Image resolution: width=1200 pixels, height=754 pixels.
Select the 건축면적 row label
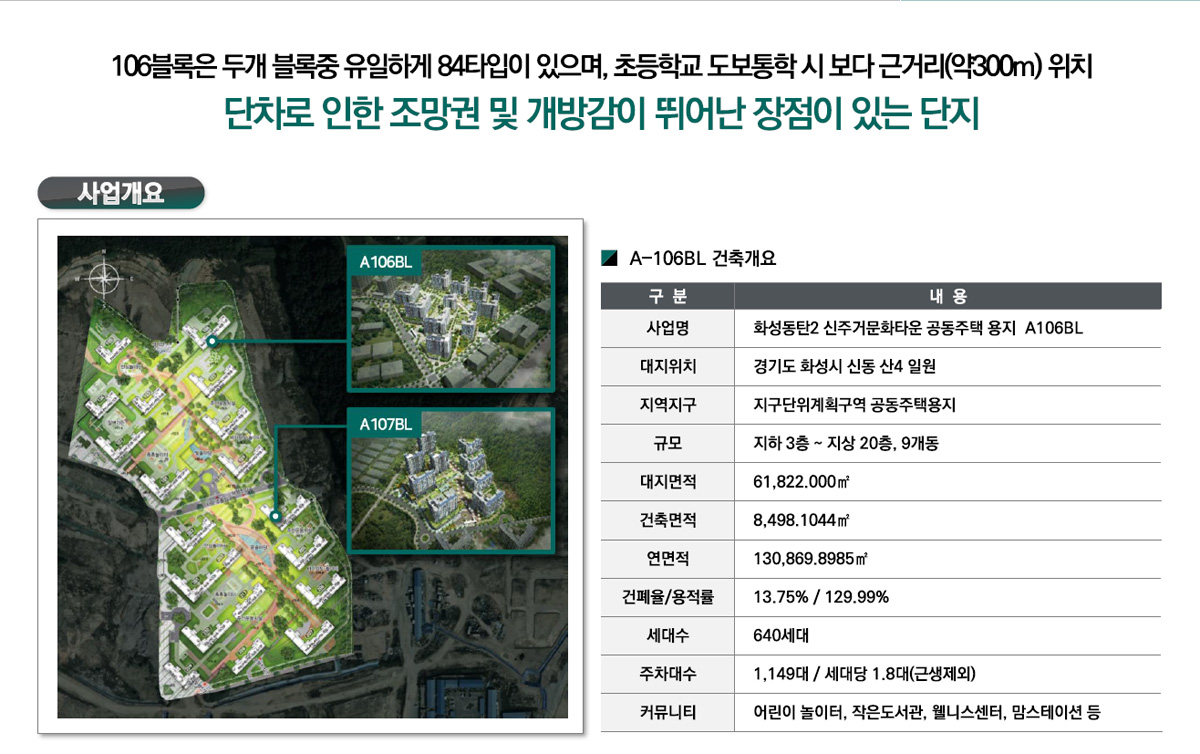click(x=668, y=520)
